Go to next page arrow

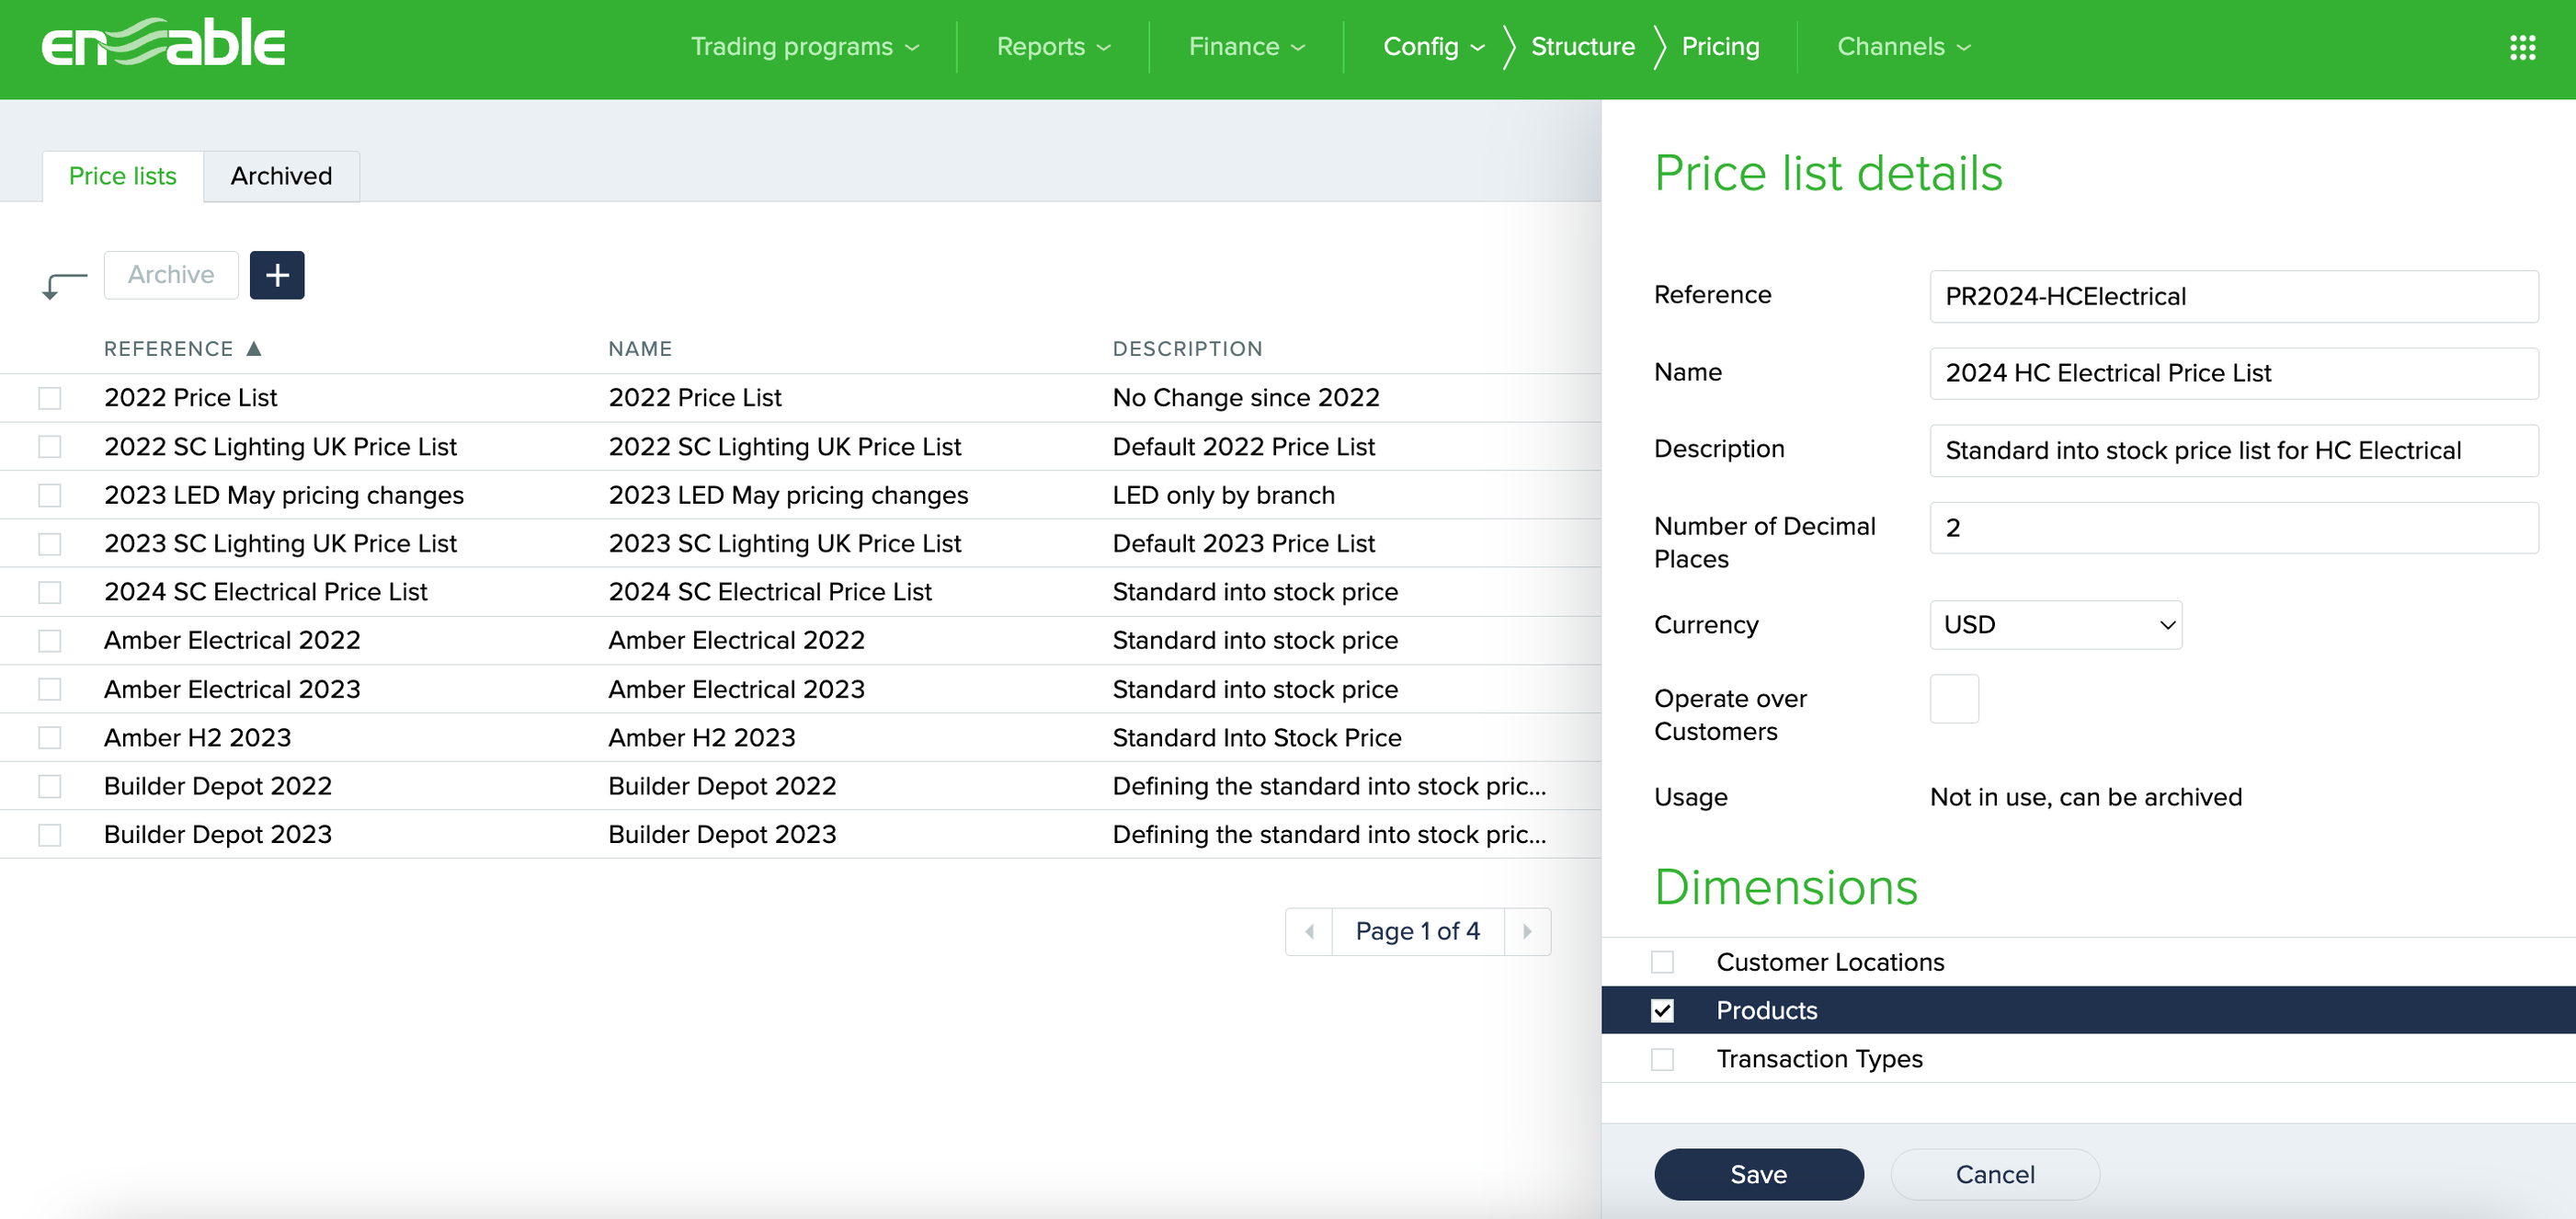pos(1526,931)
